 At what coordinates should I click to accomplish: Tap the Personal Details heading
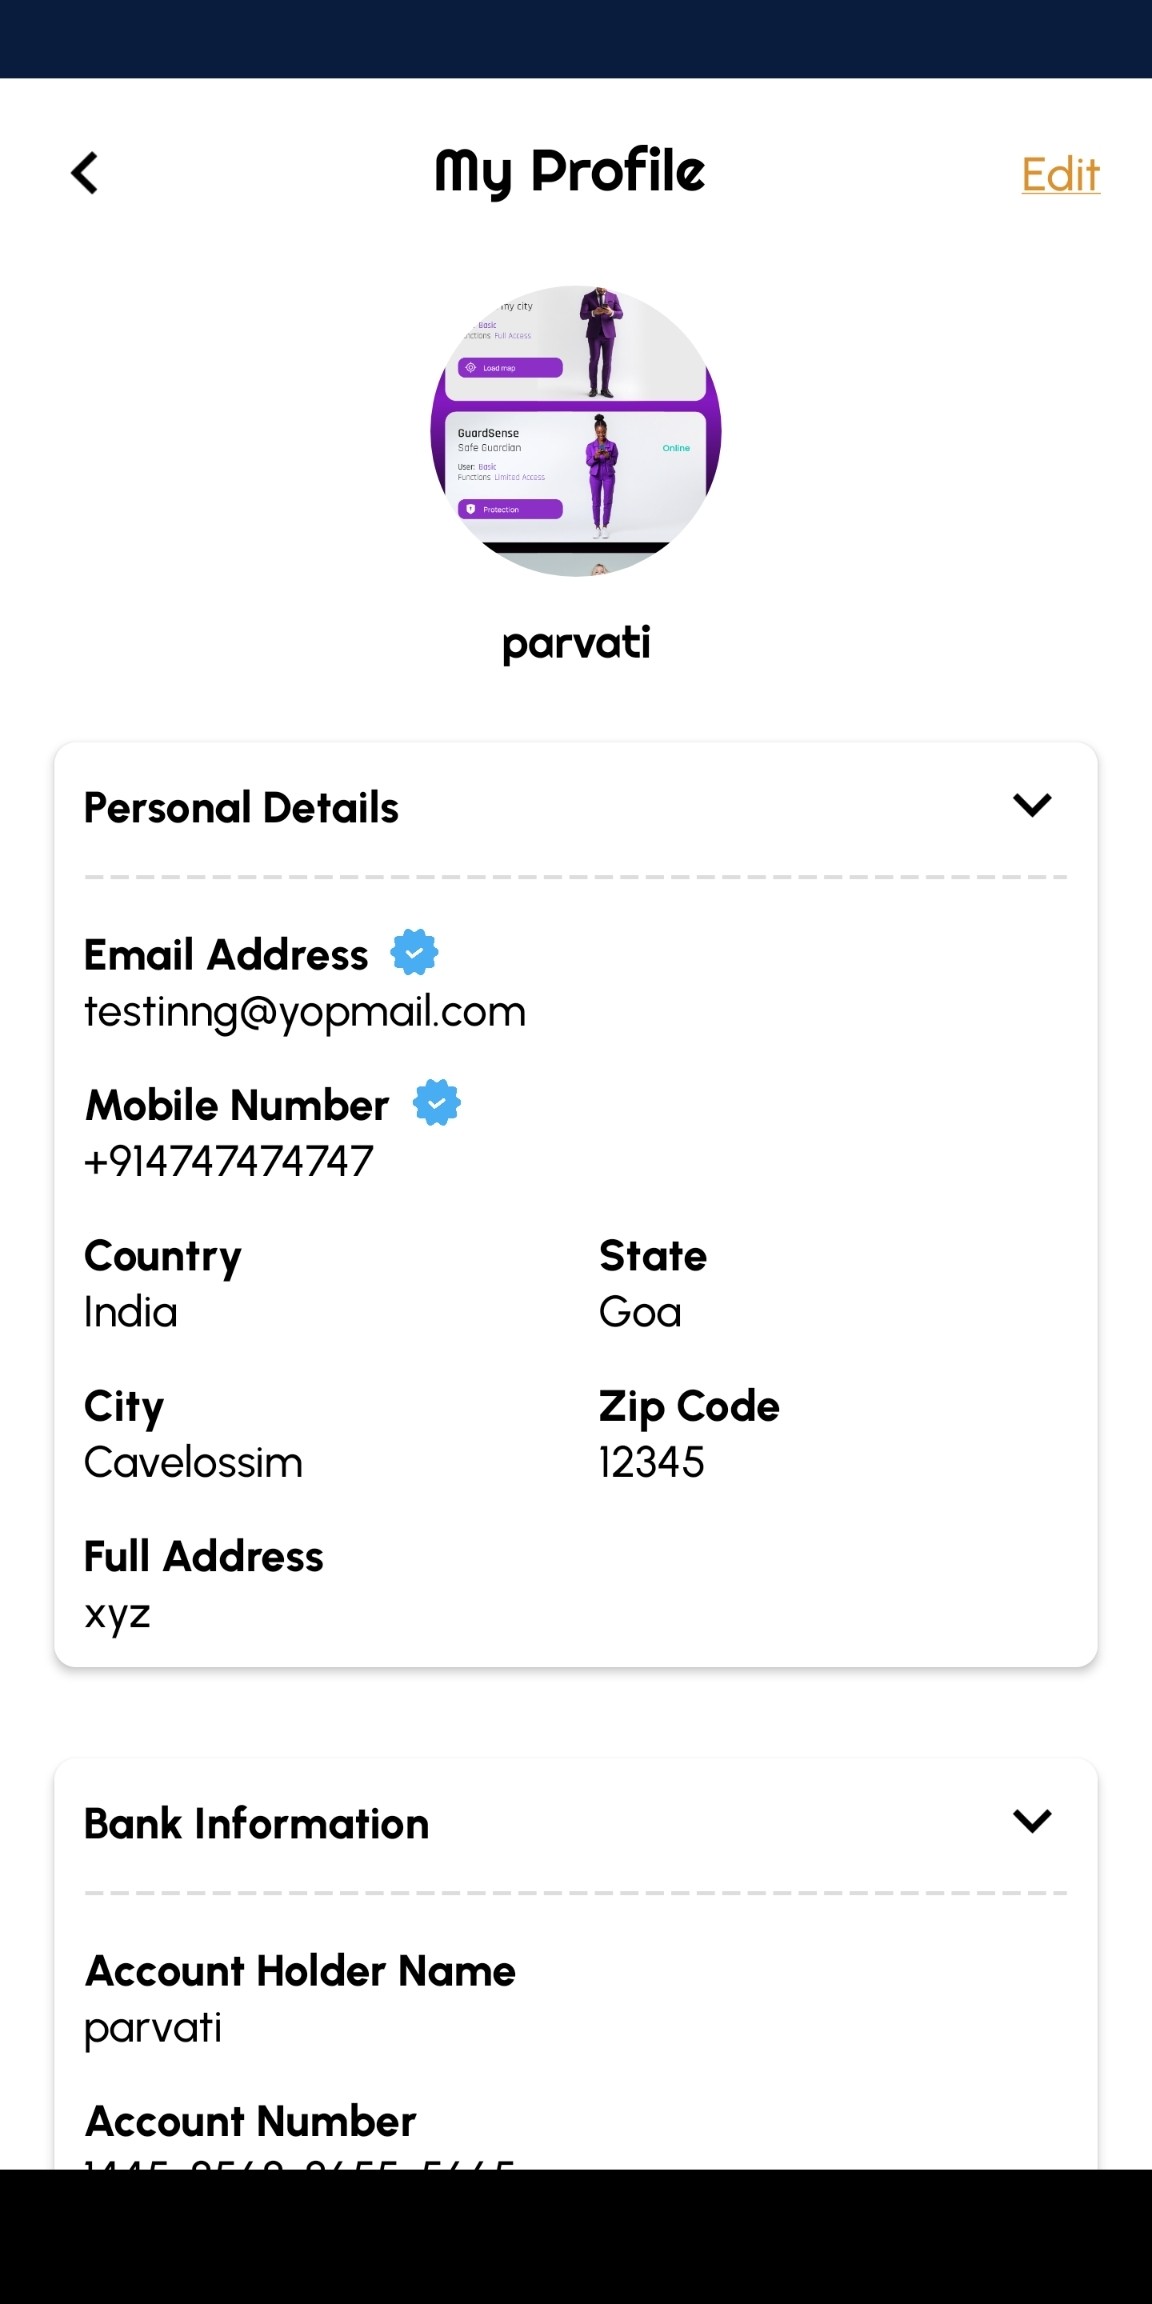pyautogui.click(x=241, y=807)
